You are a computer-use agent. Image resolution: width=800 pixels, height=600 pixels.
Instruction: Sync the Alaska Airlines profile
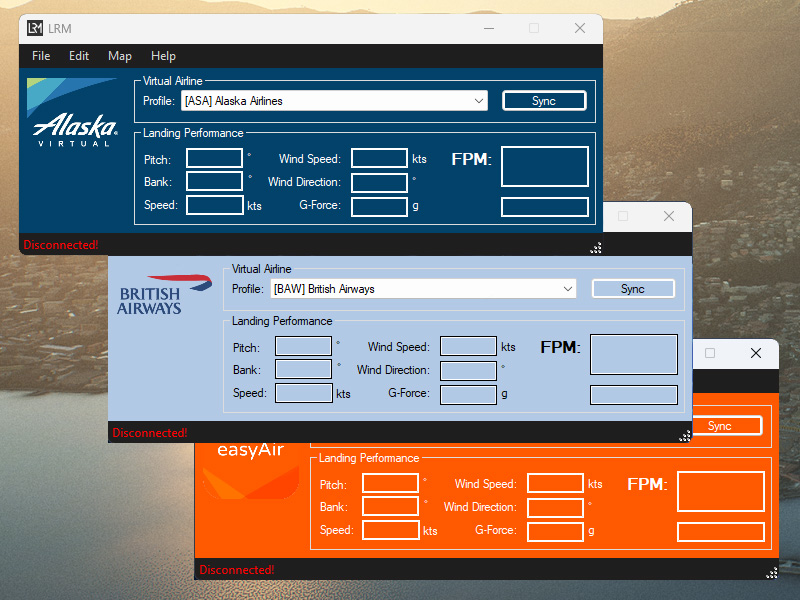click(x=544, y=101)
